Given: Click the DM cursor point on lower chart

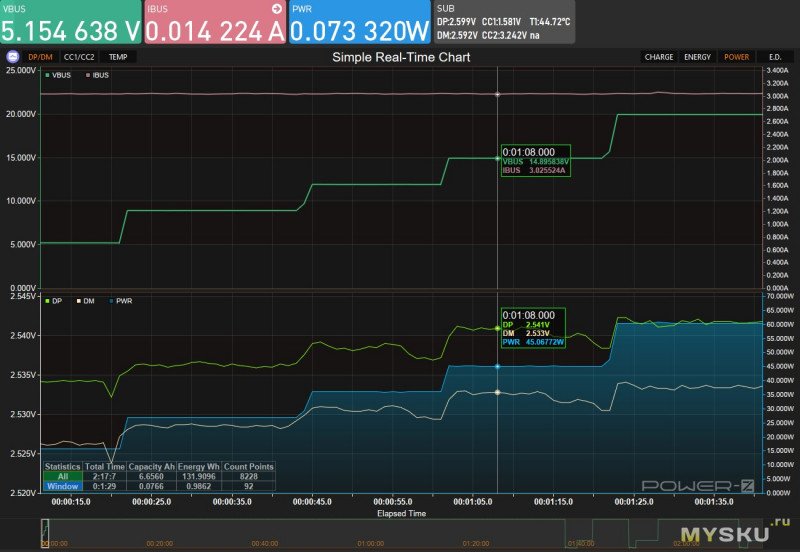Looking at the screenshot, I should (x=497, y=392).
